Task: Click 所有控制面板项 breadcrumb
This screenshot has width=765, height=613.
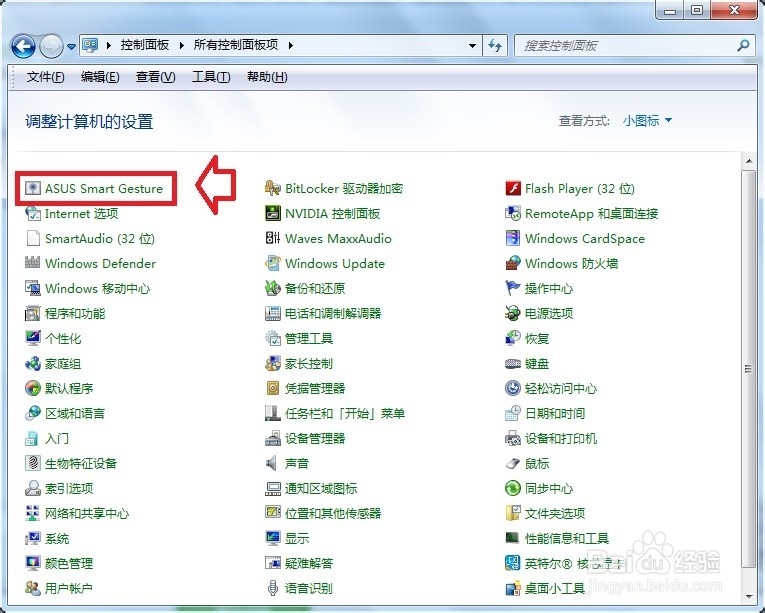Action: point(236,45)
